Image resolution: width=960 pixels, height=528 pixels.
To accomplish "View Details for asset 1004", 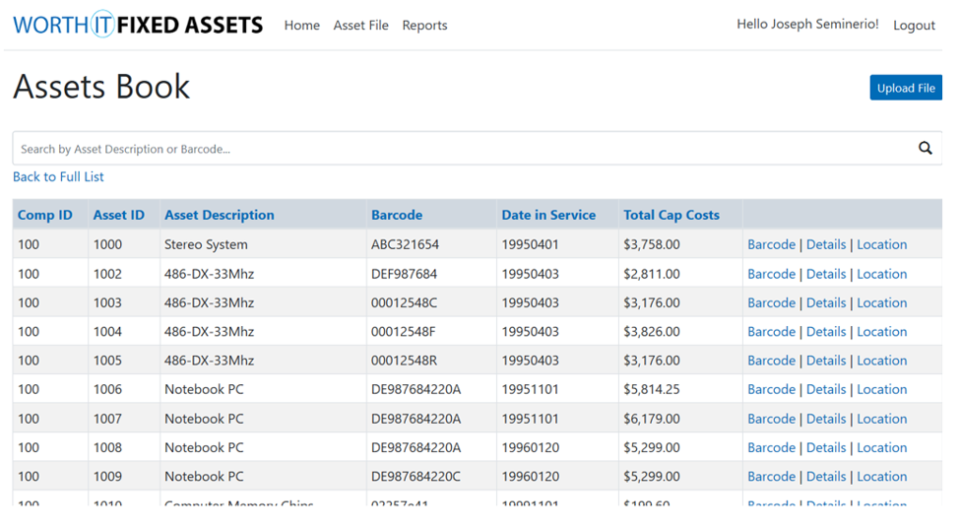I will point(825,331).
